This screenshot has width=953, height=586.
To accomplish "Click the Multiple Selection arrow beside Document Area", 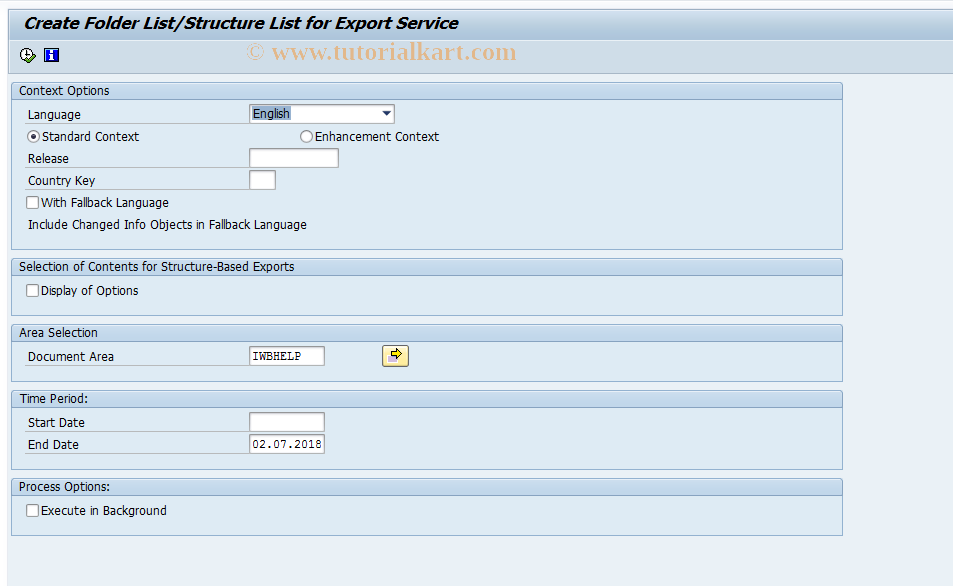I will pyautogui.click(x=395, y=355).
